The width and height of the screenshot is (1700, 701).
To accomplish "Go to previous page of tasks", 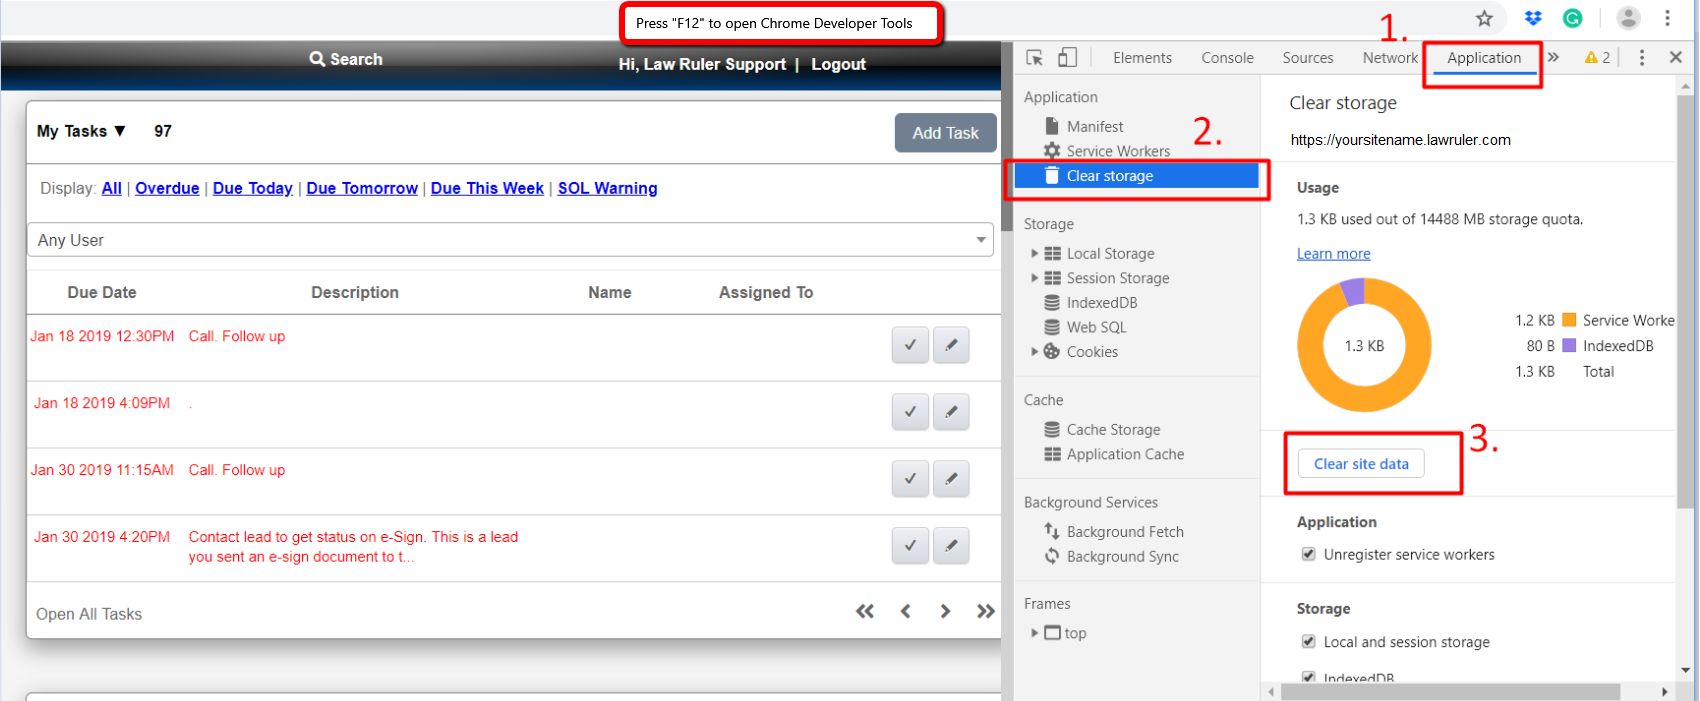I will [905, 611].
